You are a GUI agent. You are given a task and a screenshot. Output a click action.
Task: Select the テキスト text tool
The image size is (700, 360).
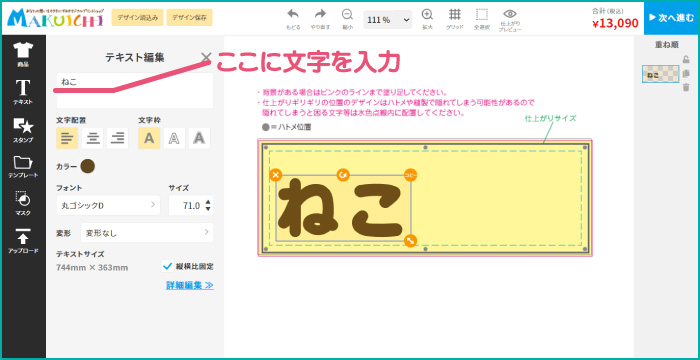pos(23,92)
